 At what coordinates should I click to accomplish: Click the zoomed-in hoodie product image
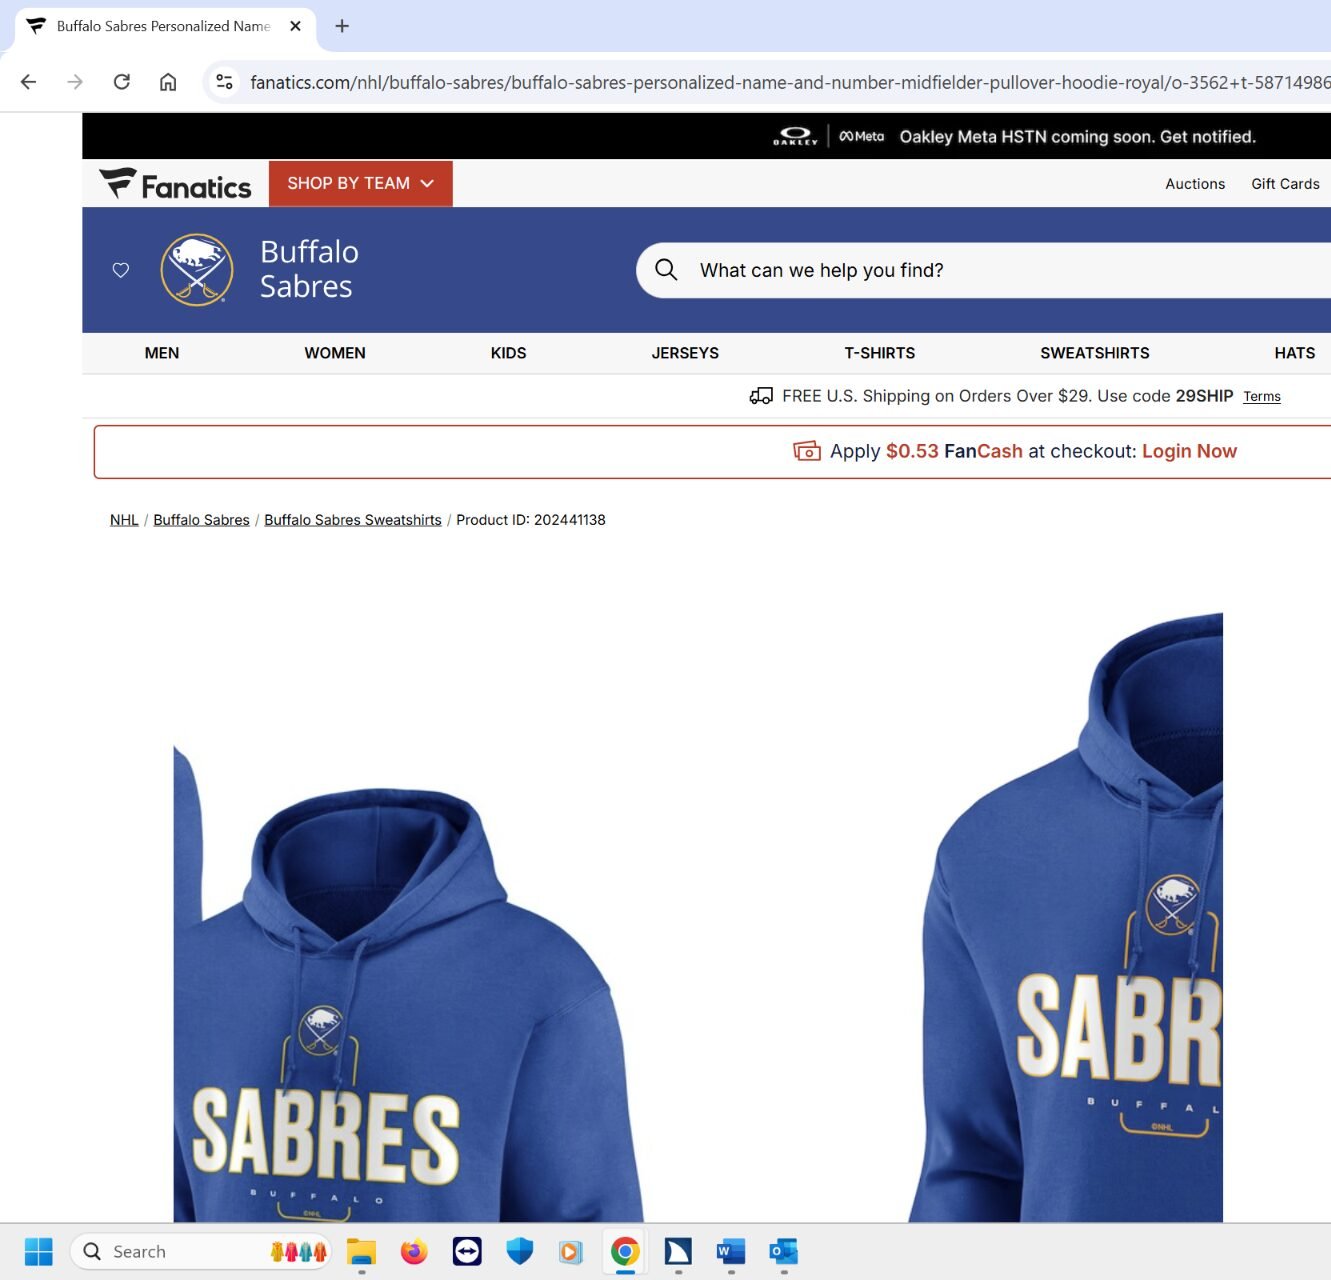[x=1065, y=917]
